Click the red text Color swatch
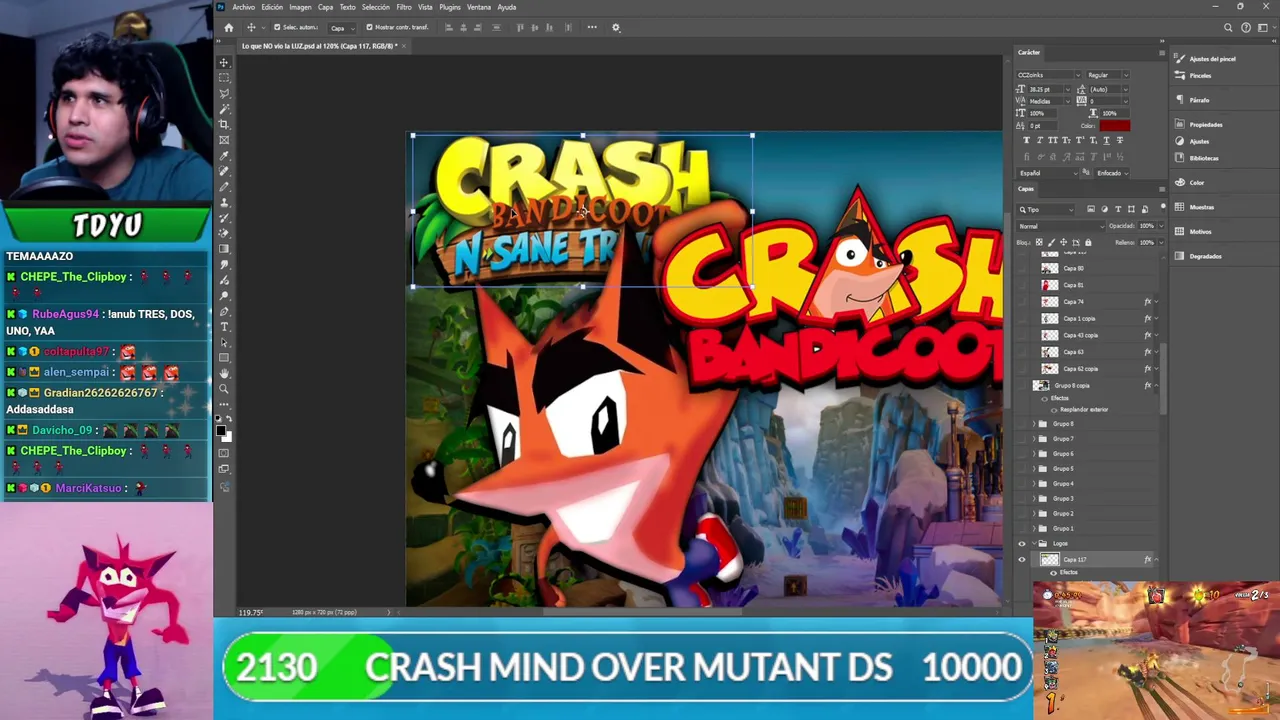 coord(1114,126)
